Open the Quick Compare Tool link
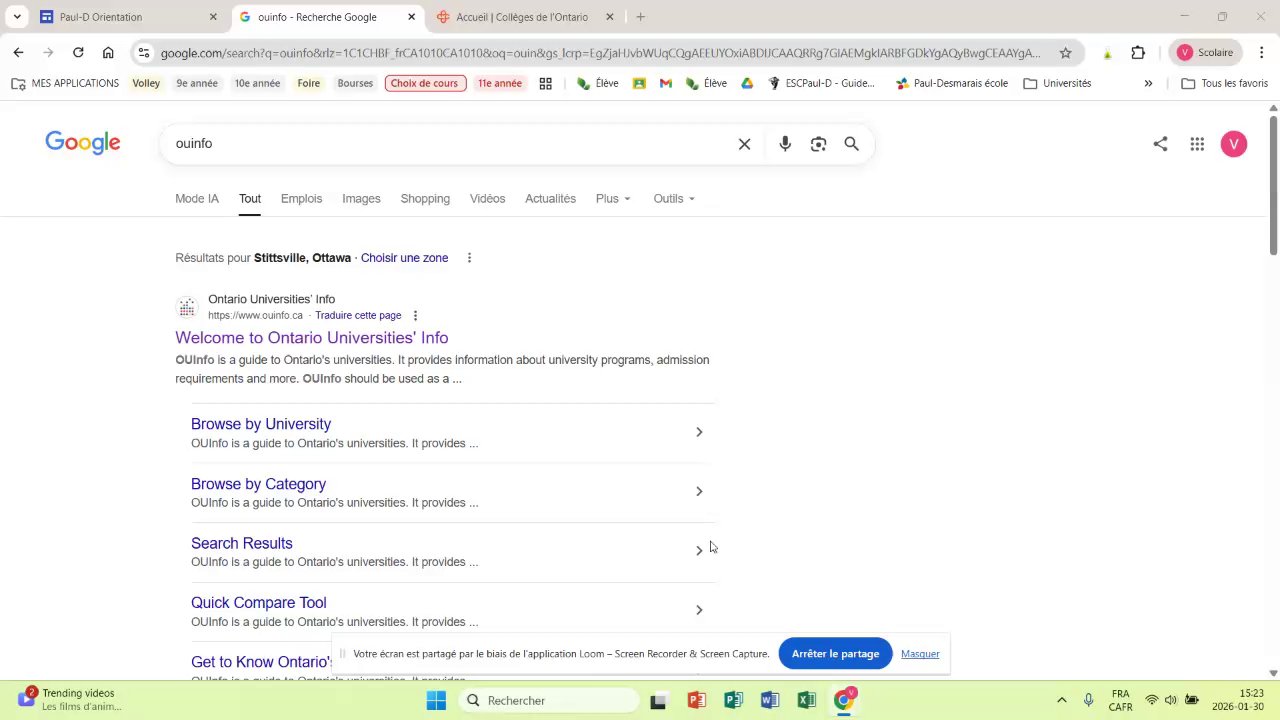The image size is (1280, 720). (259, 603)
